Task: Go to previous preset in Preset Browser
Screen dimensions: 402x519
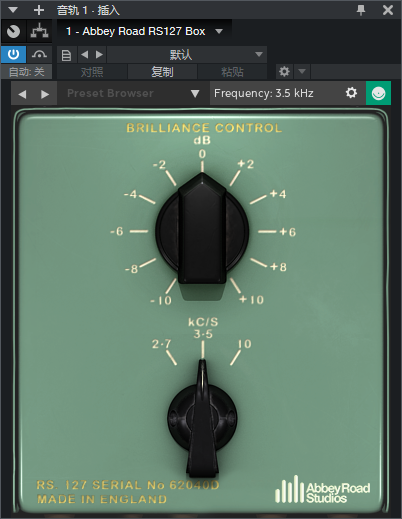Action: [x=22, y=94]
